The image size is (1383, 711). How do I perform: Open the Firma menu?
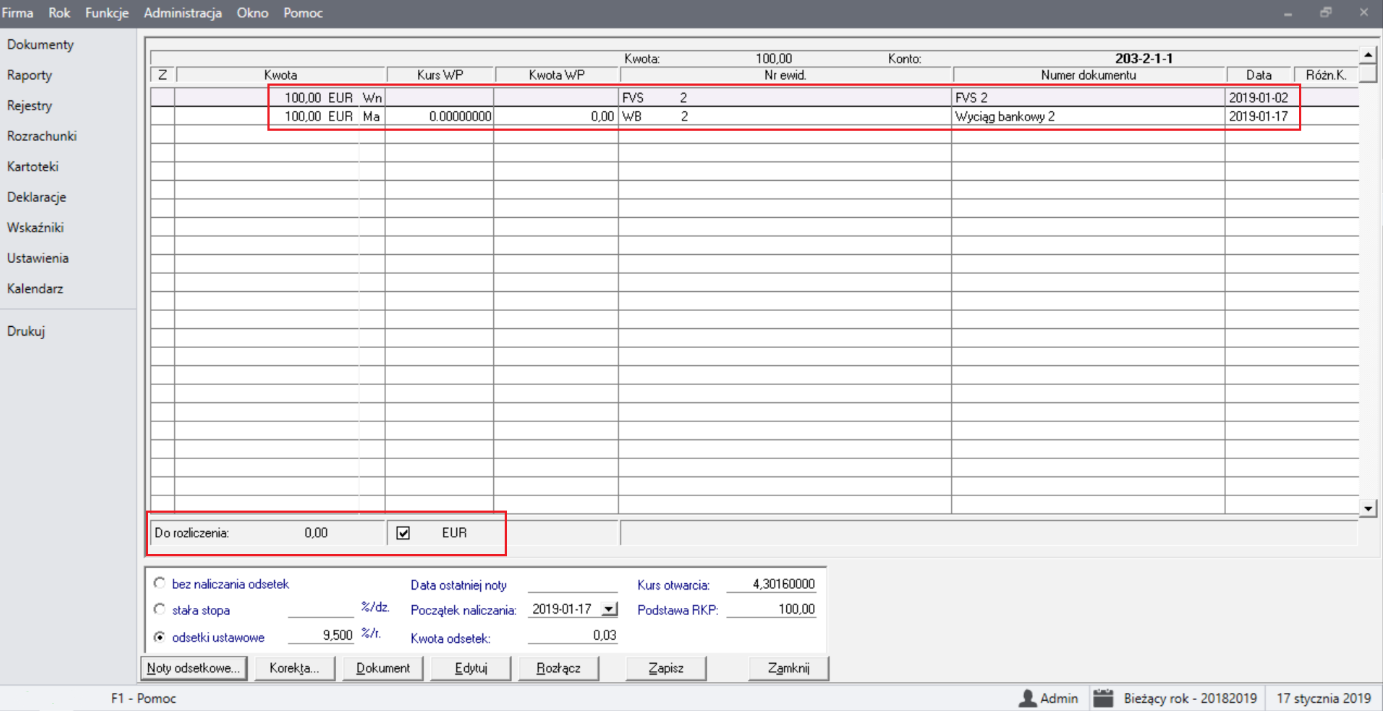pos(17,13)
